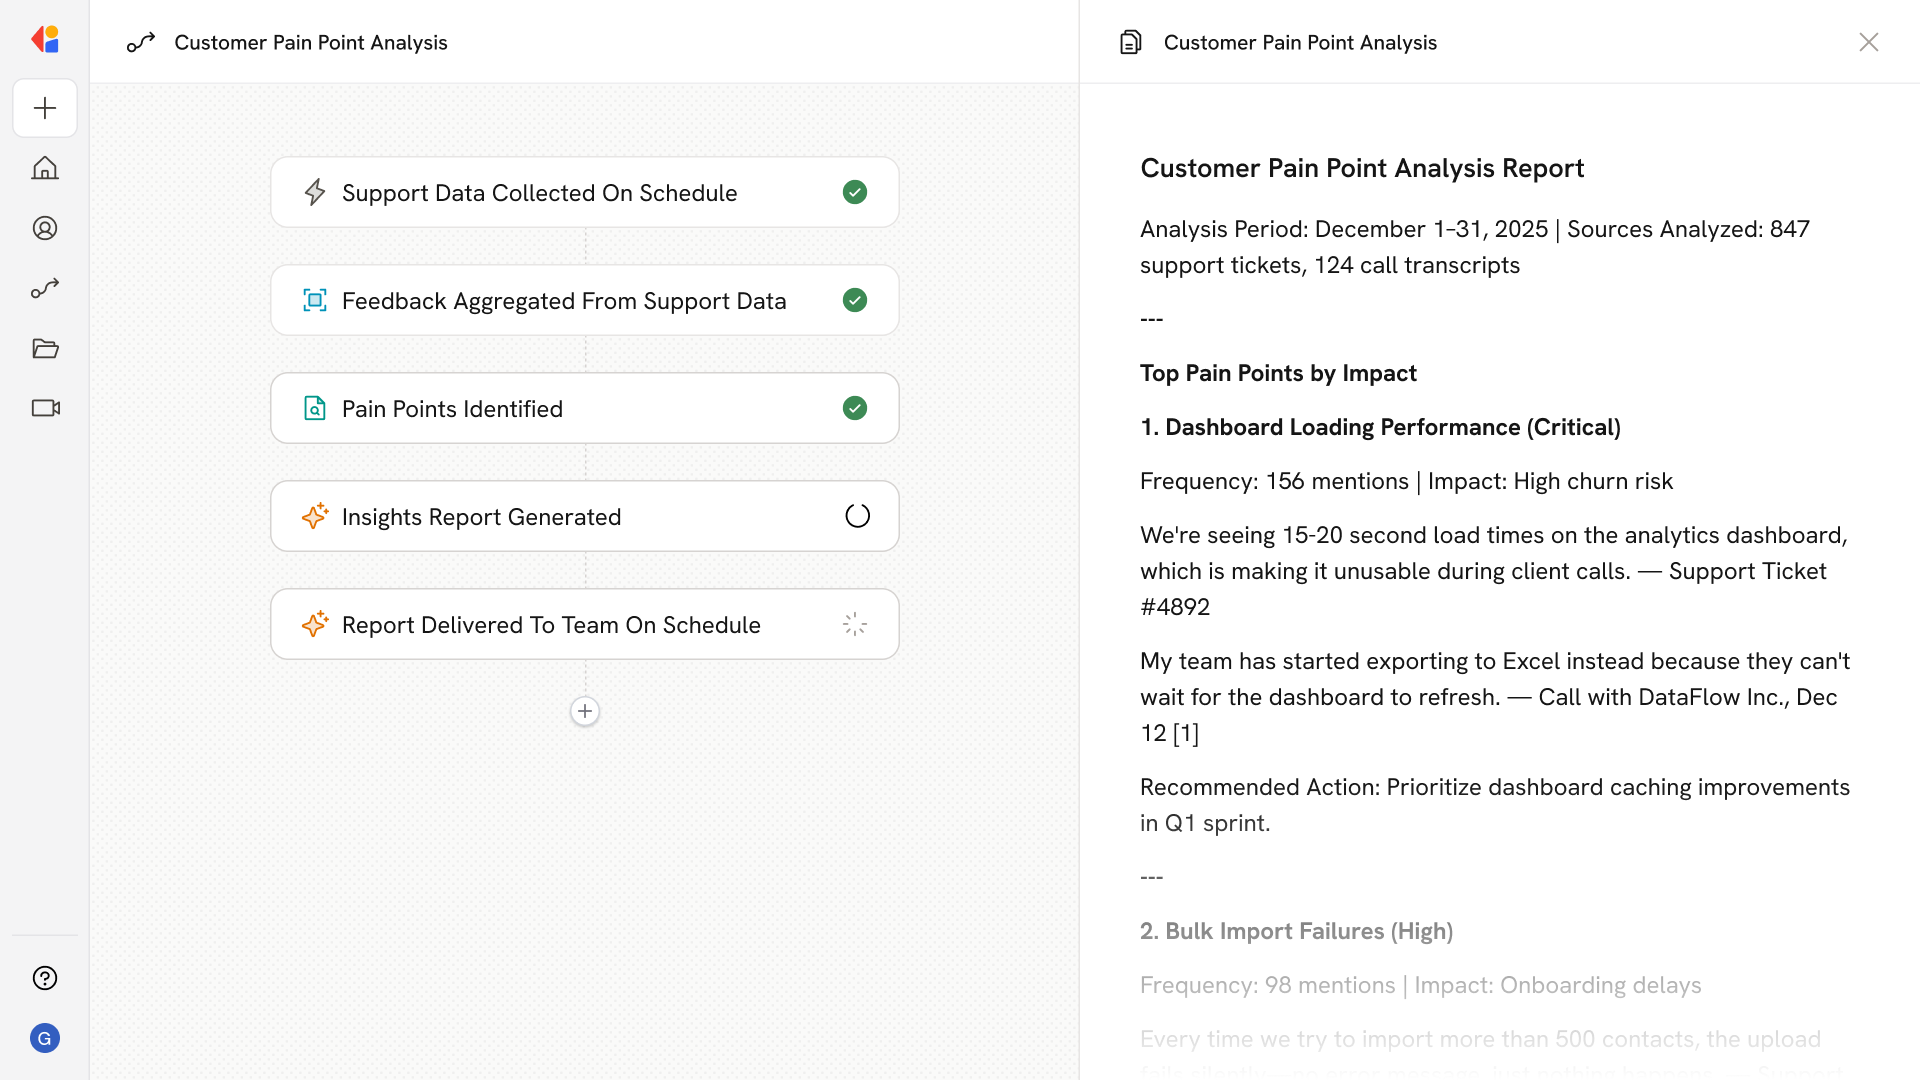Select the workflows path icon in the sidebar
The height and width of the screenshot is (1080, 1920).
point(45,288)
